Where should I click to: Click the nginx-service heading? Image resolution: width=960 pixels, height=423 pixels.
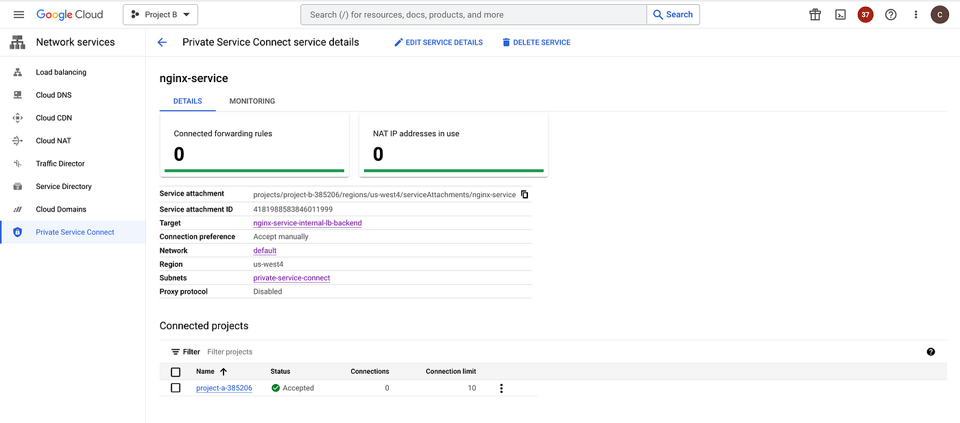click(x=193, y=78)
